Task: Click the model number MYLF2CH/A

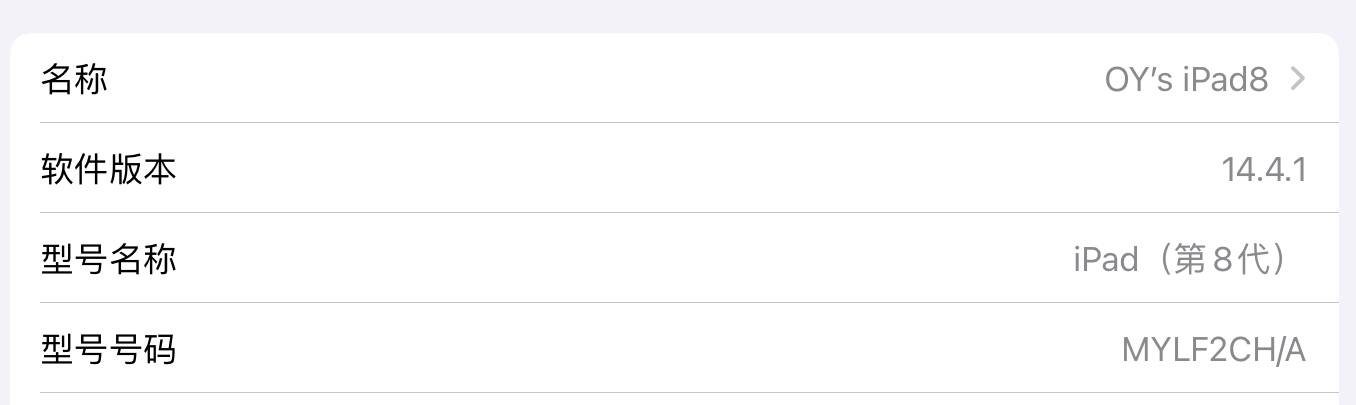Action: pyautogui.click(x=1214, y=349)
